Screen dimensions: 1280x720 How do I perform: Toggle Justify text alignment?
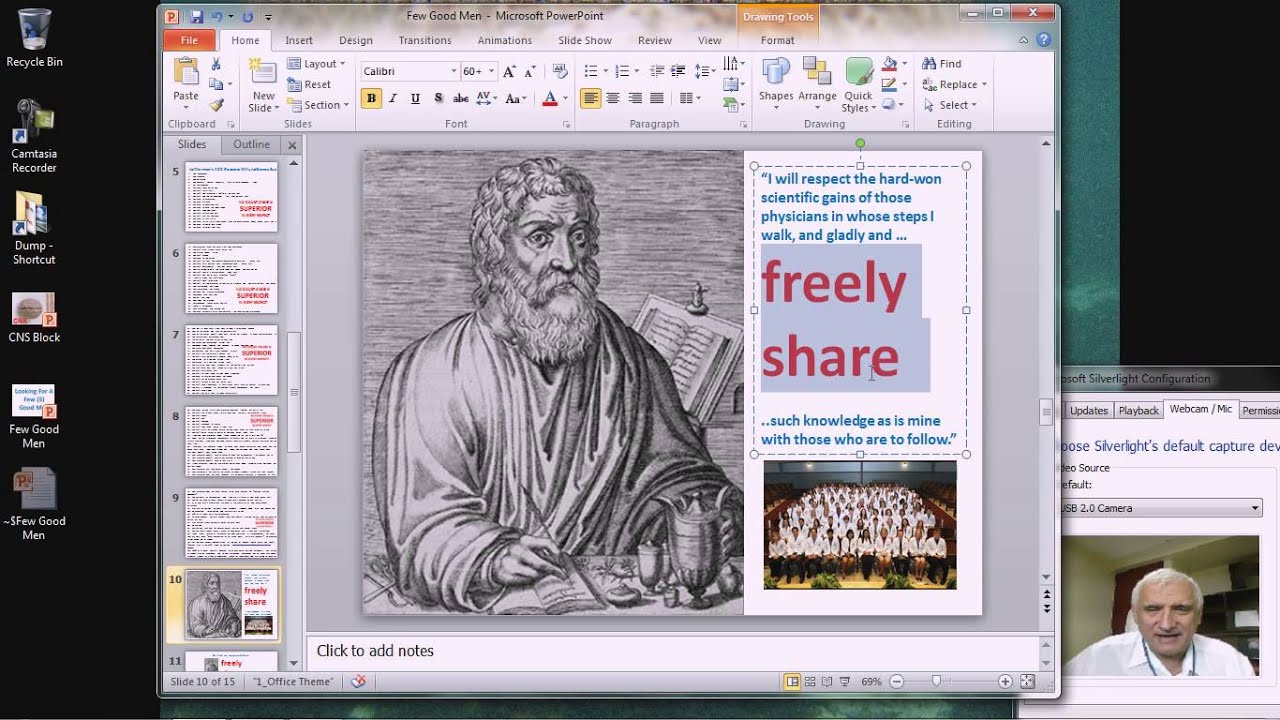pos(656,98)
